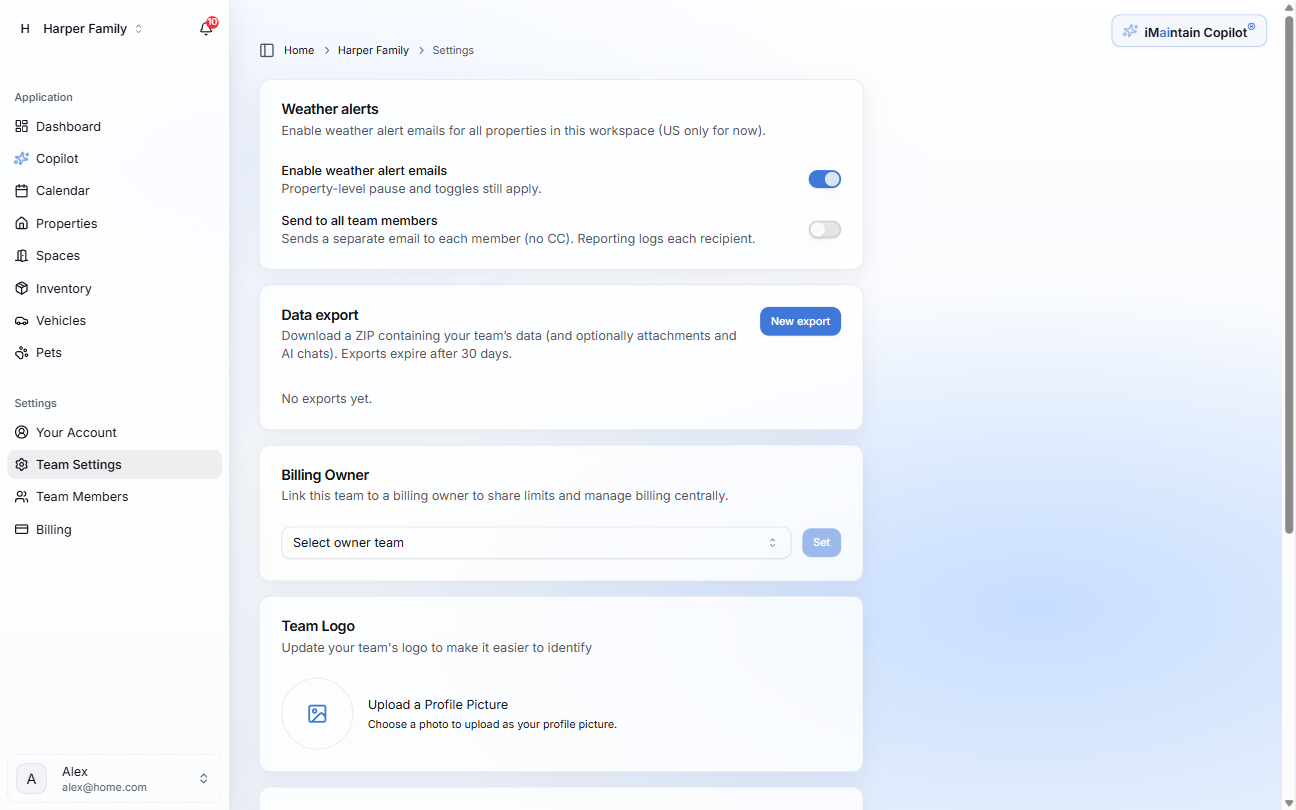Open the Calendar section

[x=63, y=190]
